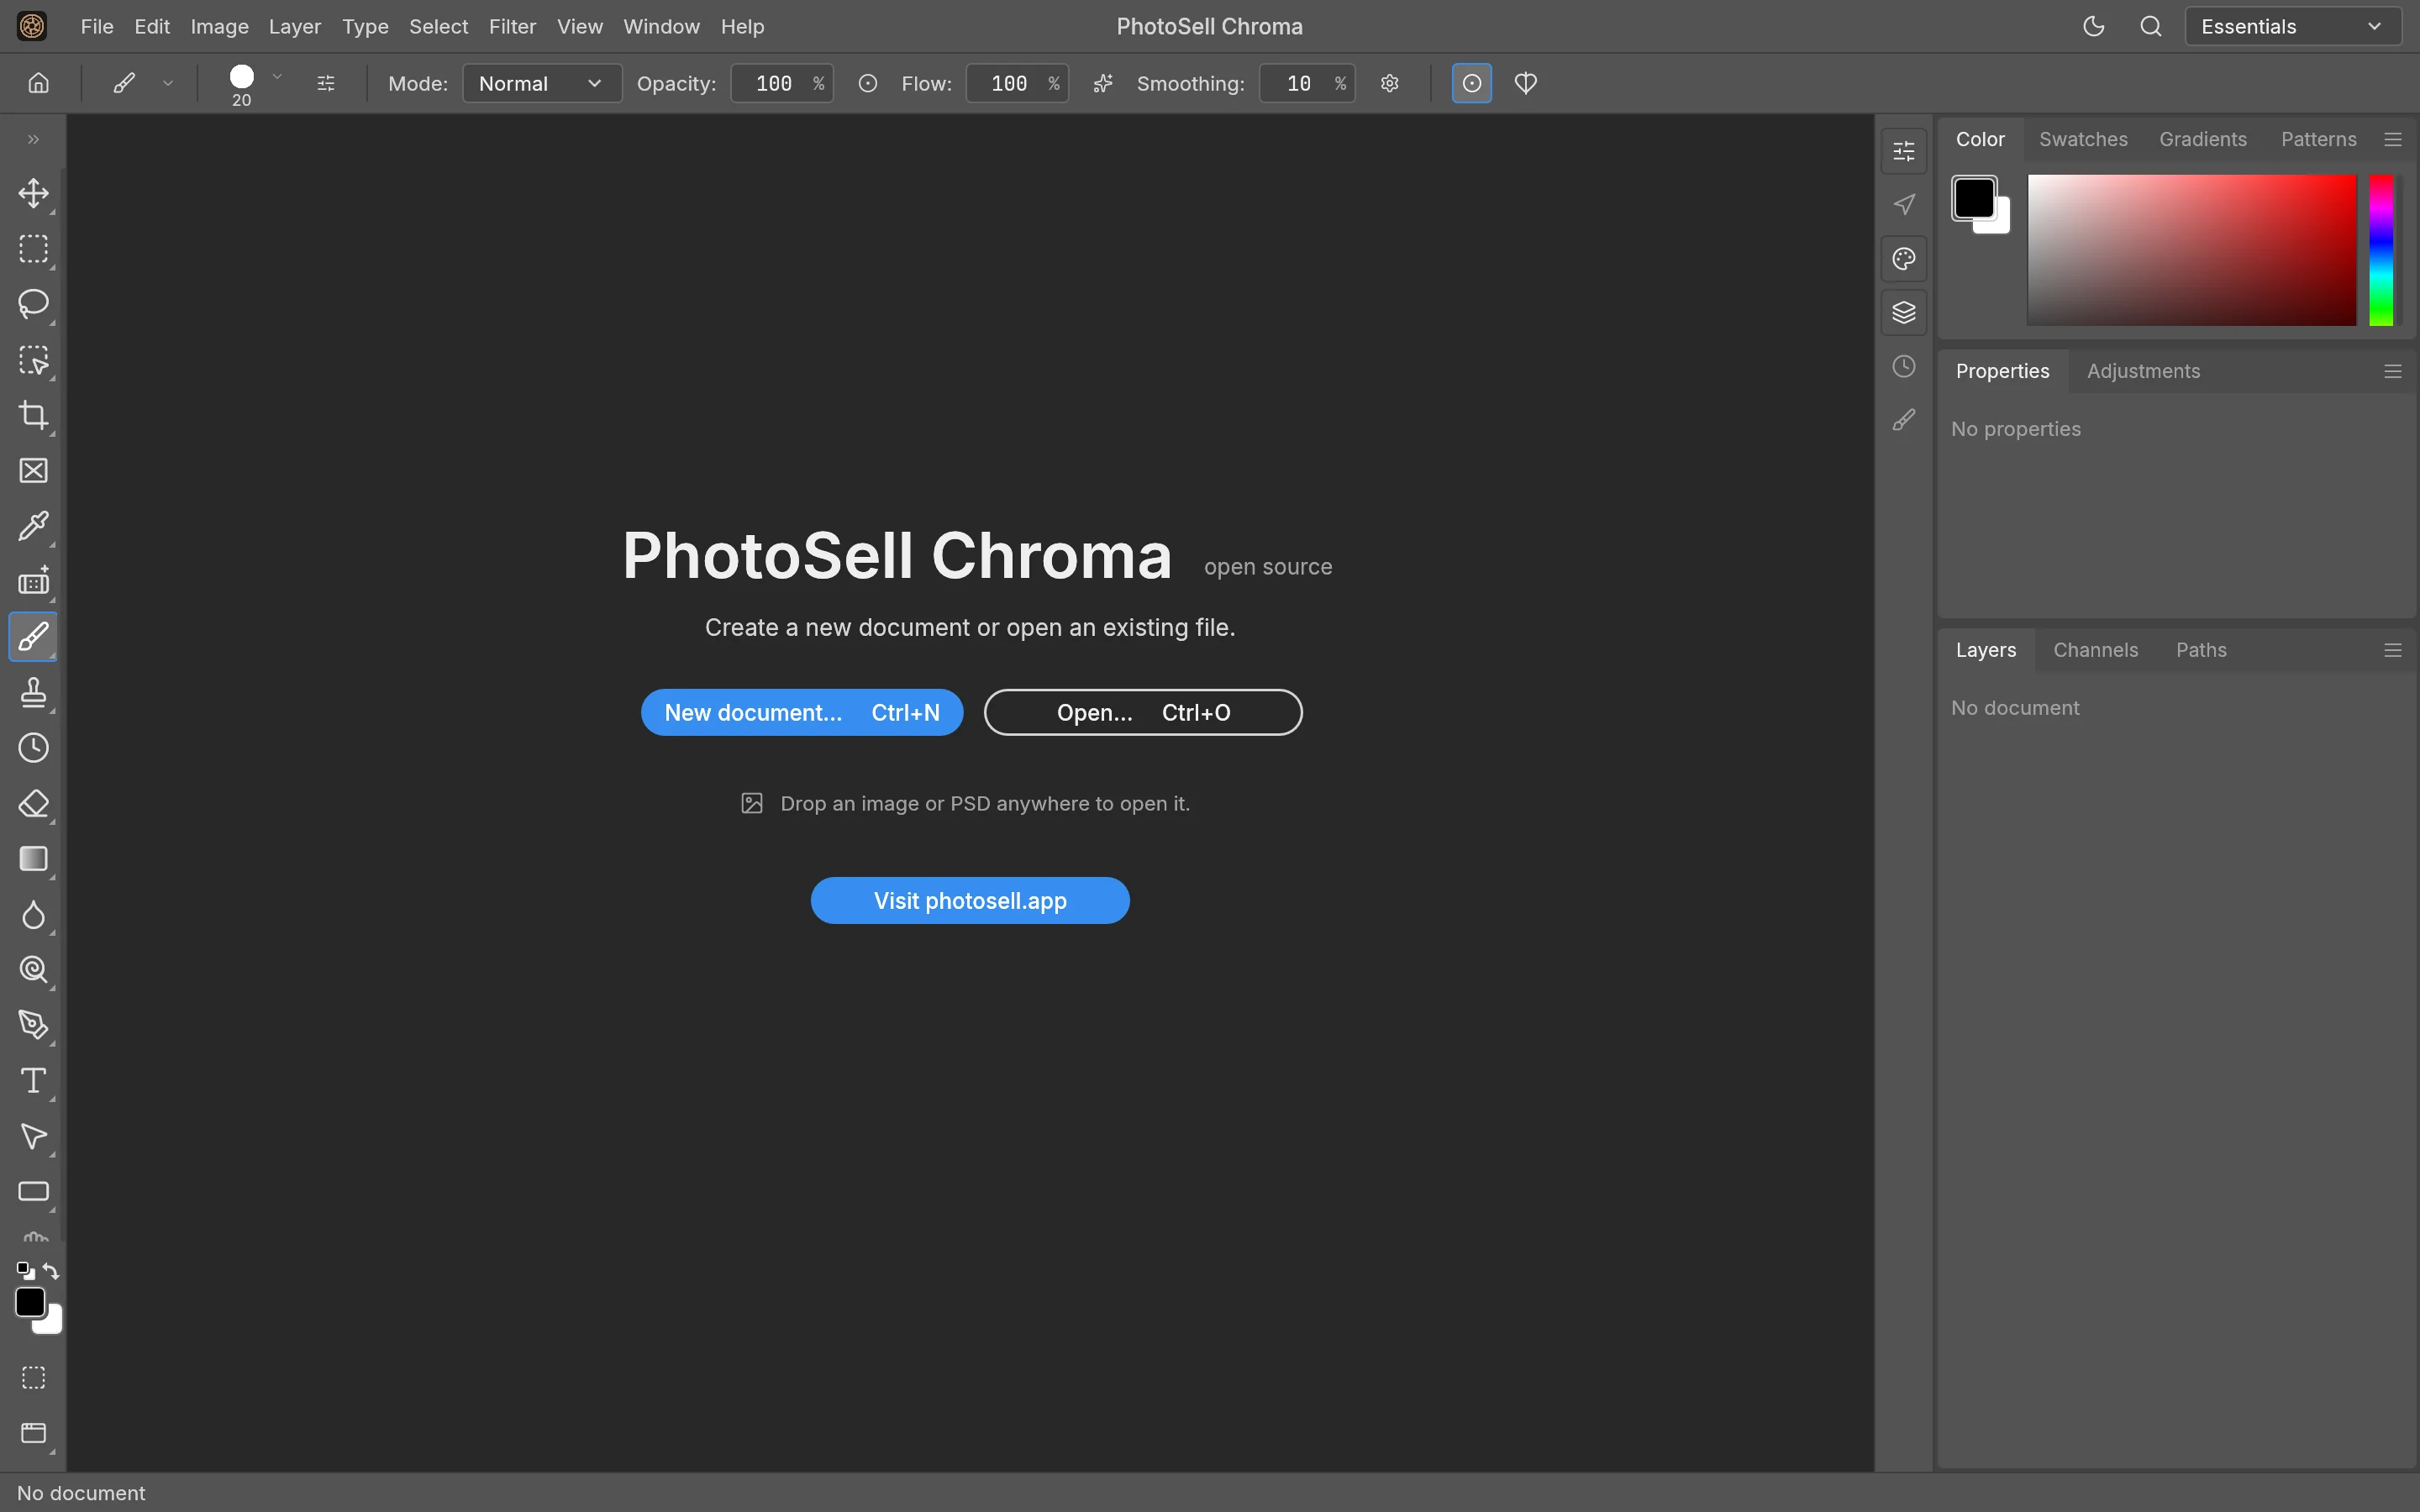Screen dimensions: 2420x1512
Task: Select the Object Selection tool
Action: pos(34,360)
